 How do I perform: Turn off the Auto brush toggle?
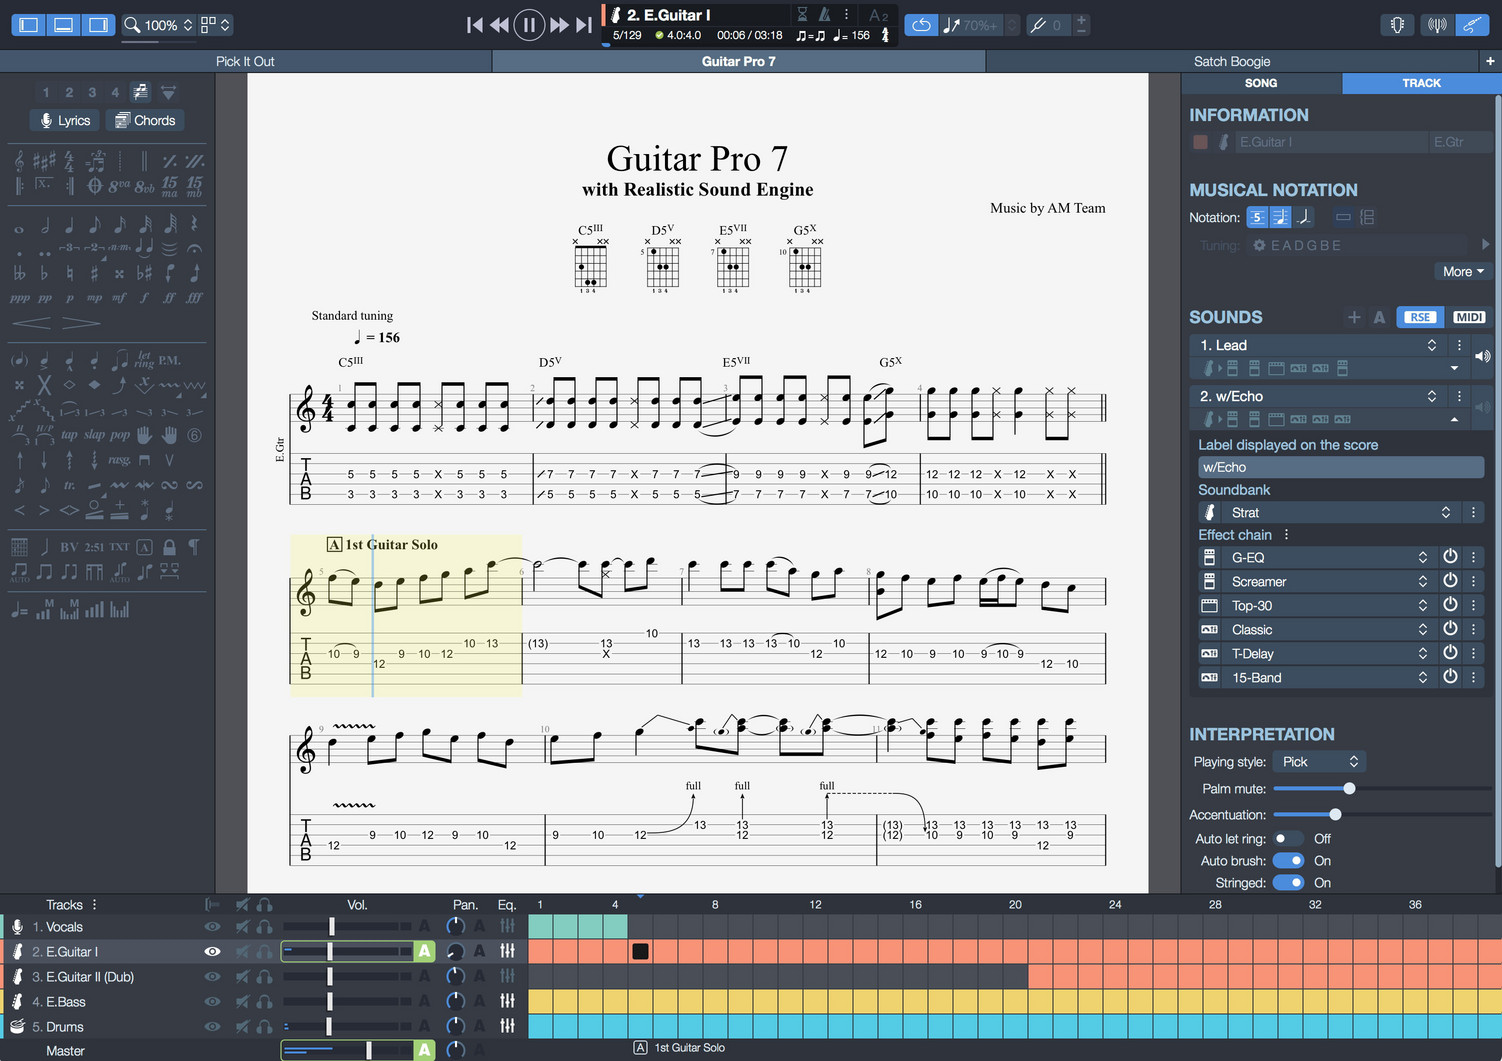[1289, 860]
